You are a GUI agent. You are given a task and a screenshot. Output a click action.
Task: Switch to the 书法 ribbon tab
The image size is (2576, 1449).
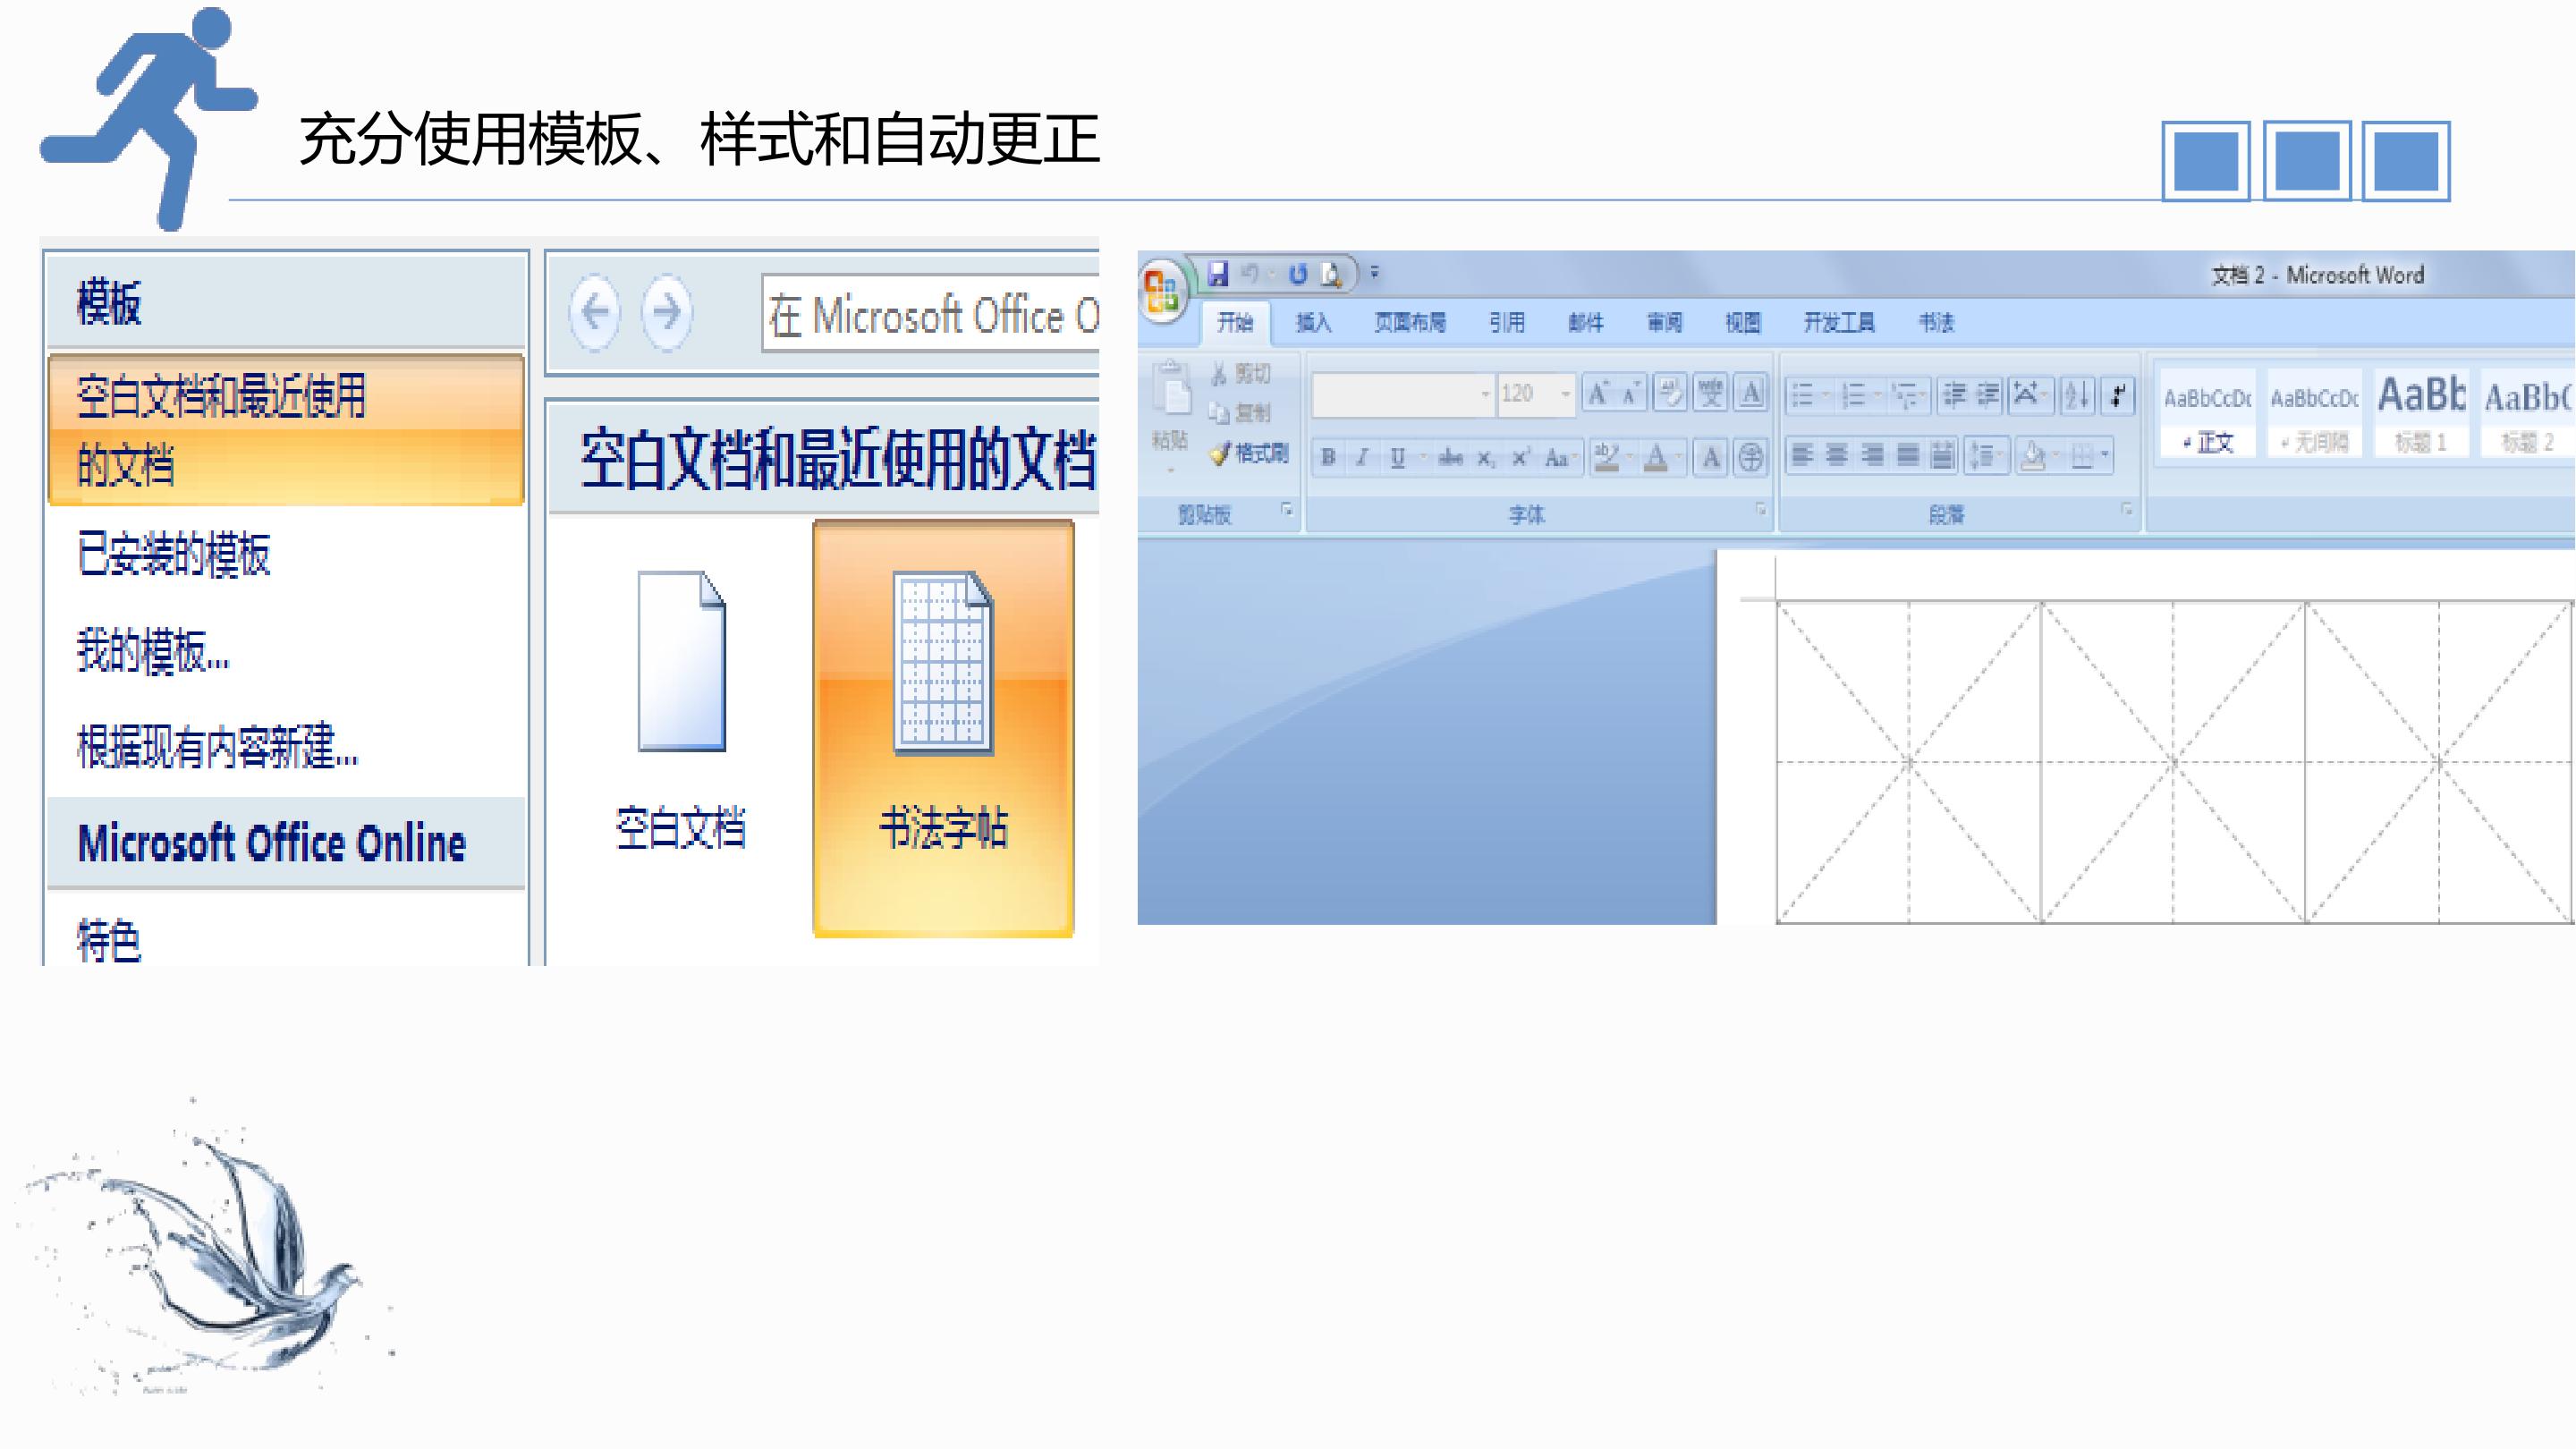click(x=1936, y=322)
